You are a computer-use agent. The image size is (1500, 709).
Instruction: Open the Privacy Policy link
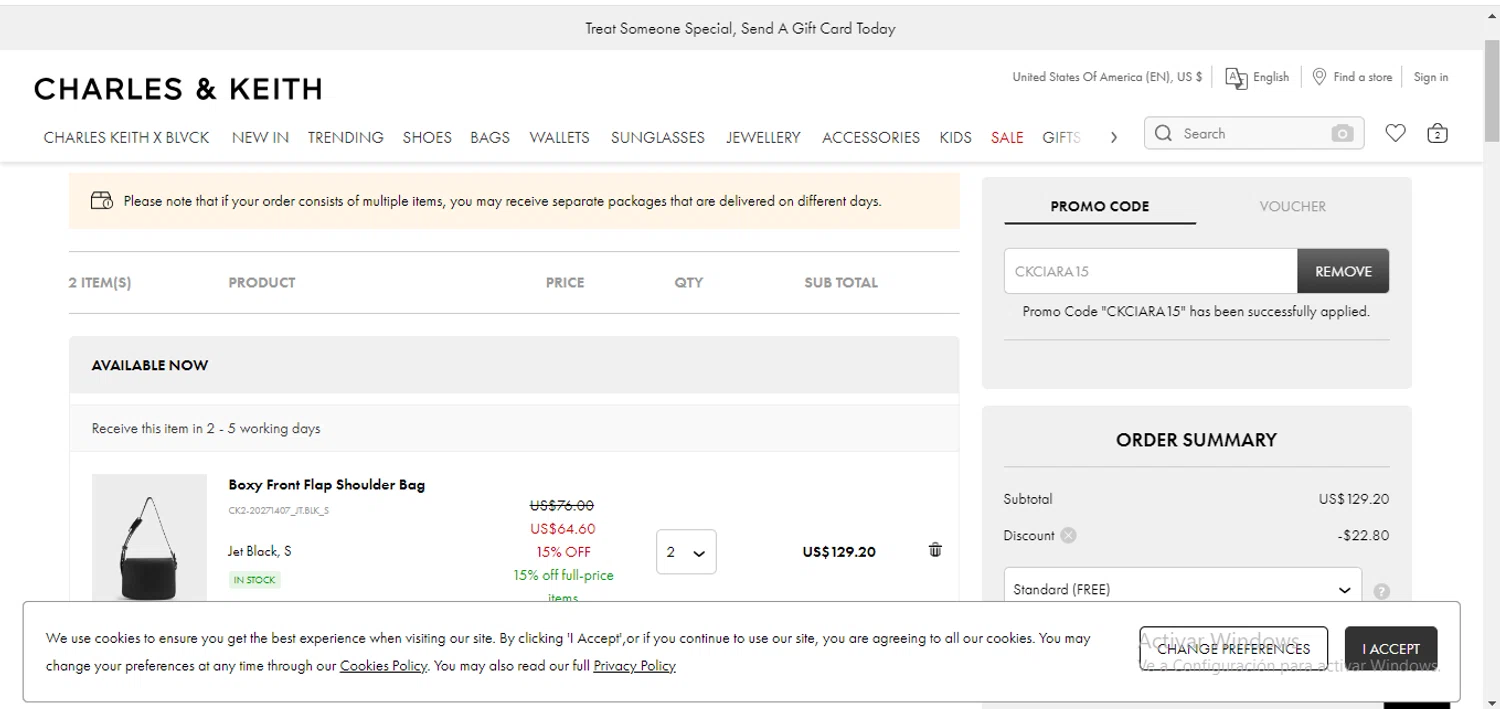click(x=634, y=666)
